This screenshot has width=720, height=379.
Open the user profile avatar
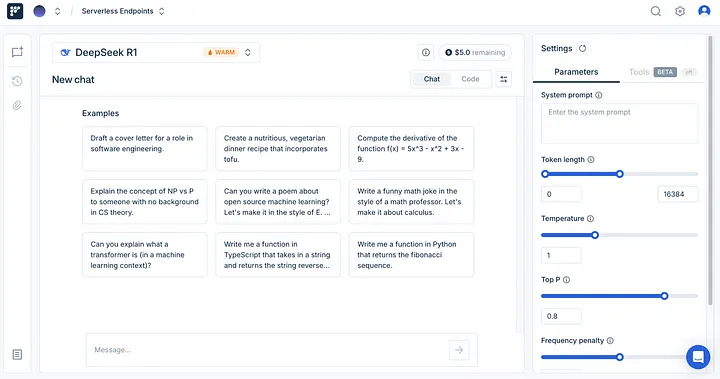point(704,11)
